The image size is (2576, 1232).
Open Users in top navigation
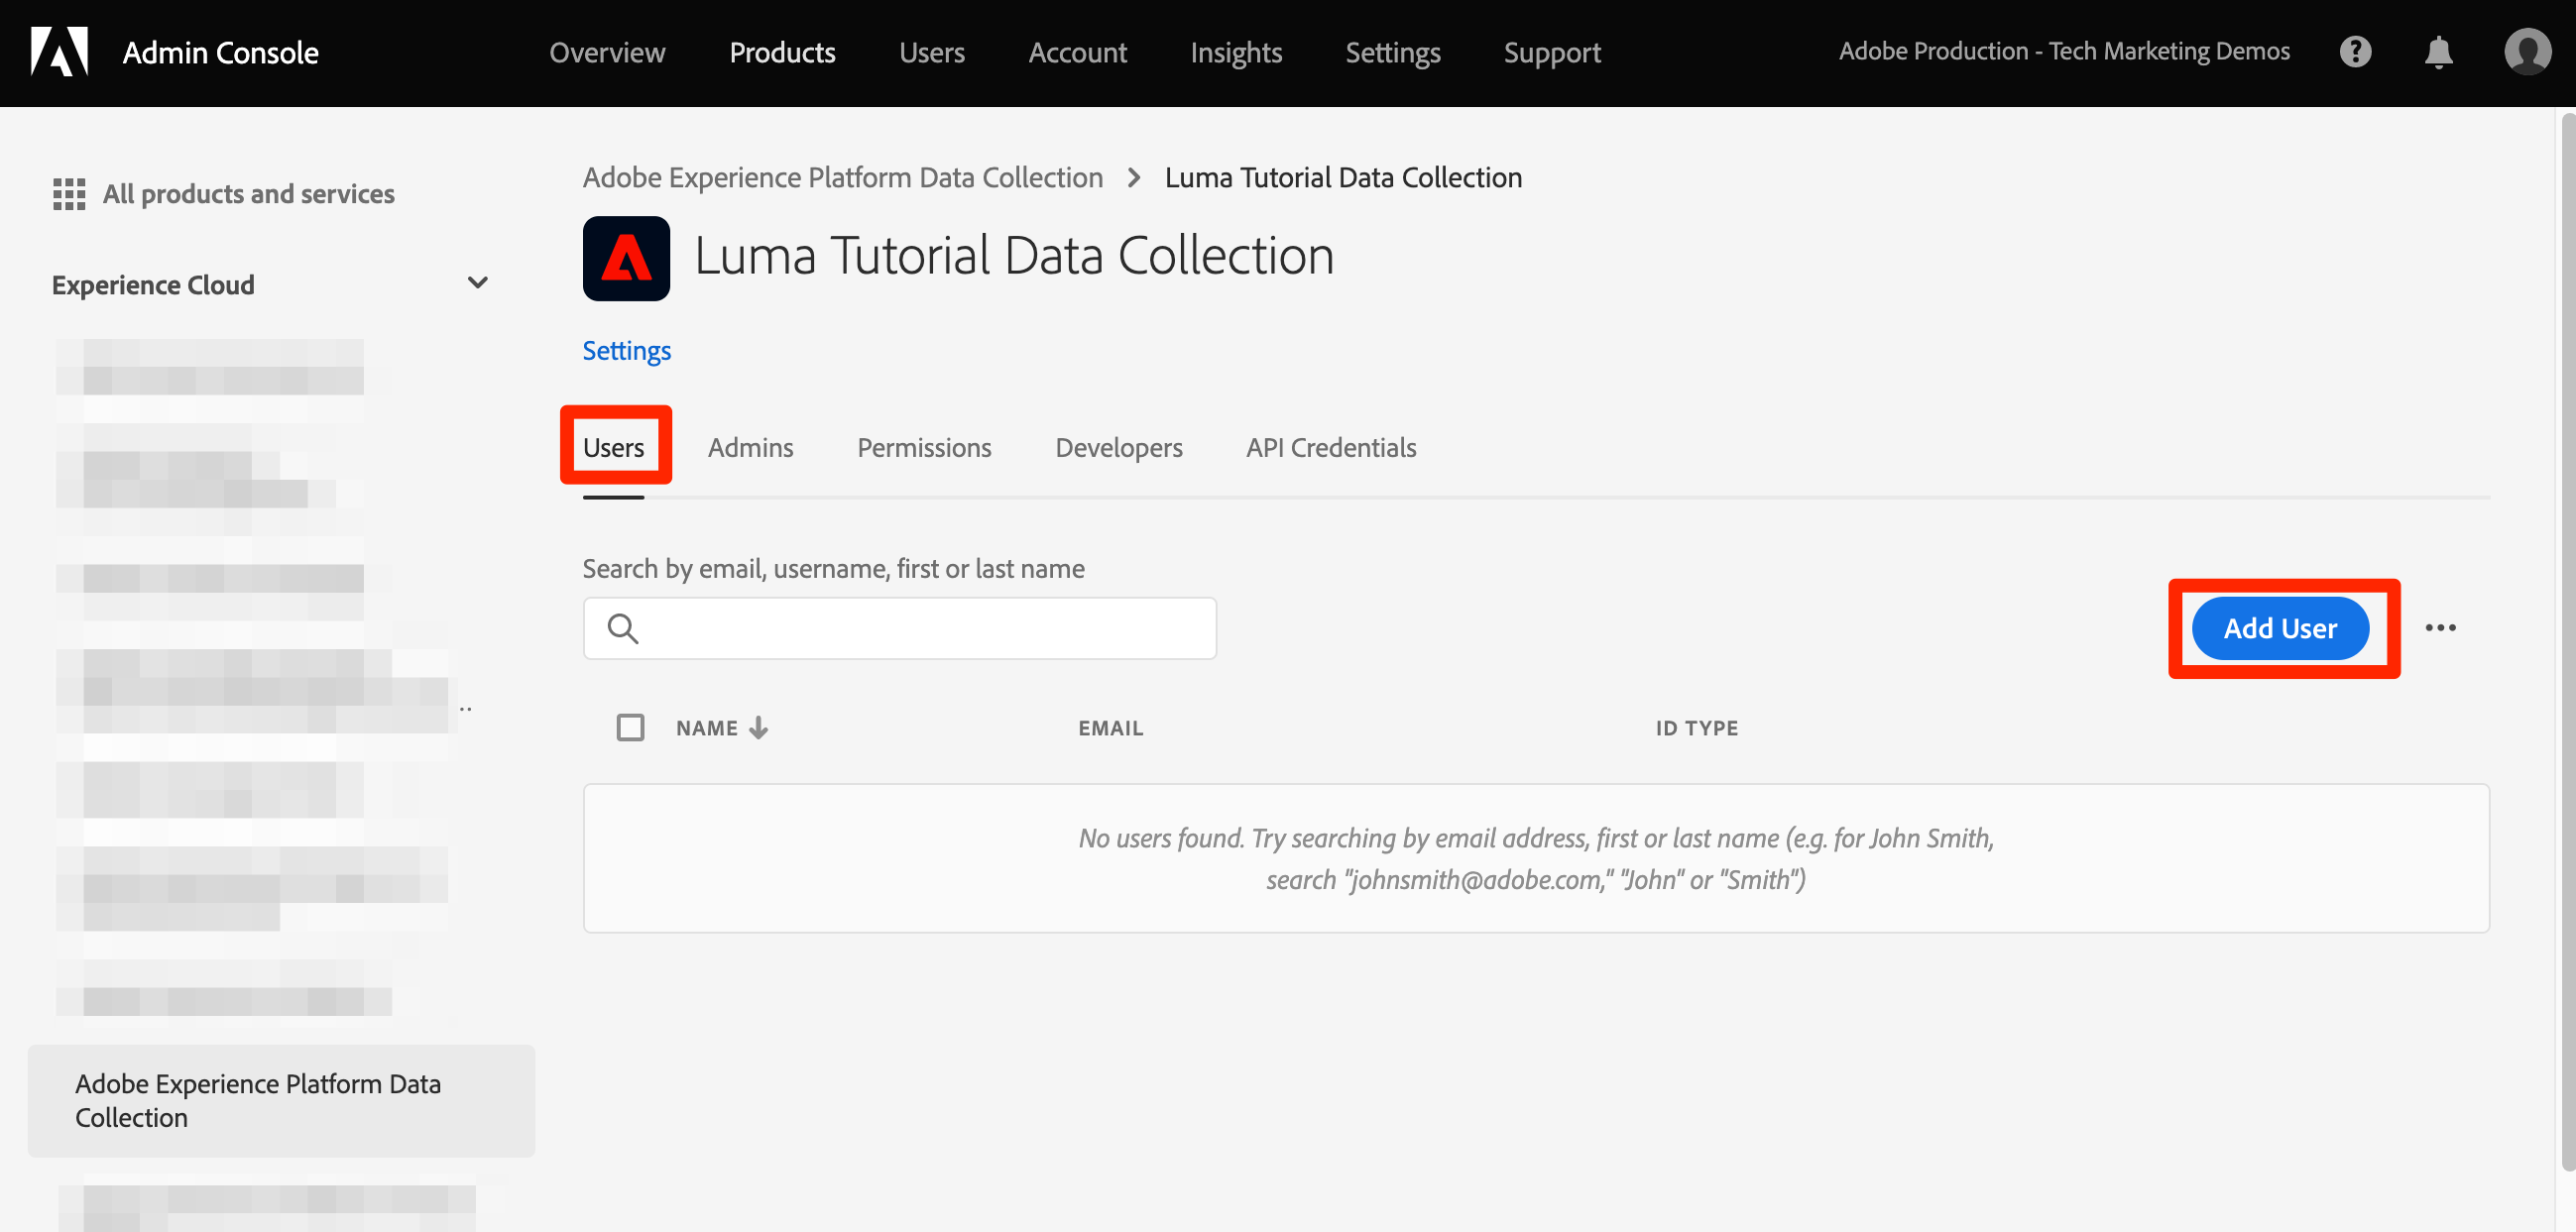[931, 52]
